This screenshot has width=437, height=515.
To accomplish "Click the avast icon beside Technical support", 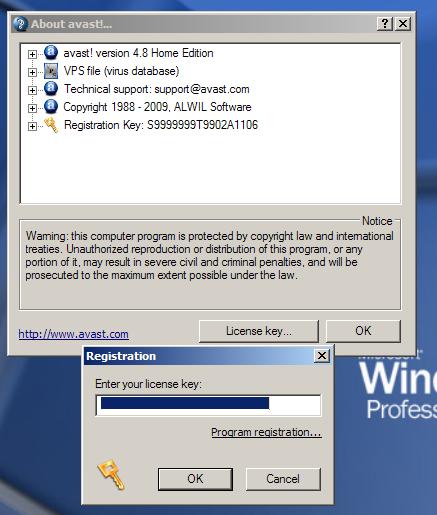I will [x=51, y=88].
